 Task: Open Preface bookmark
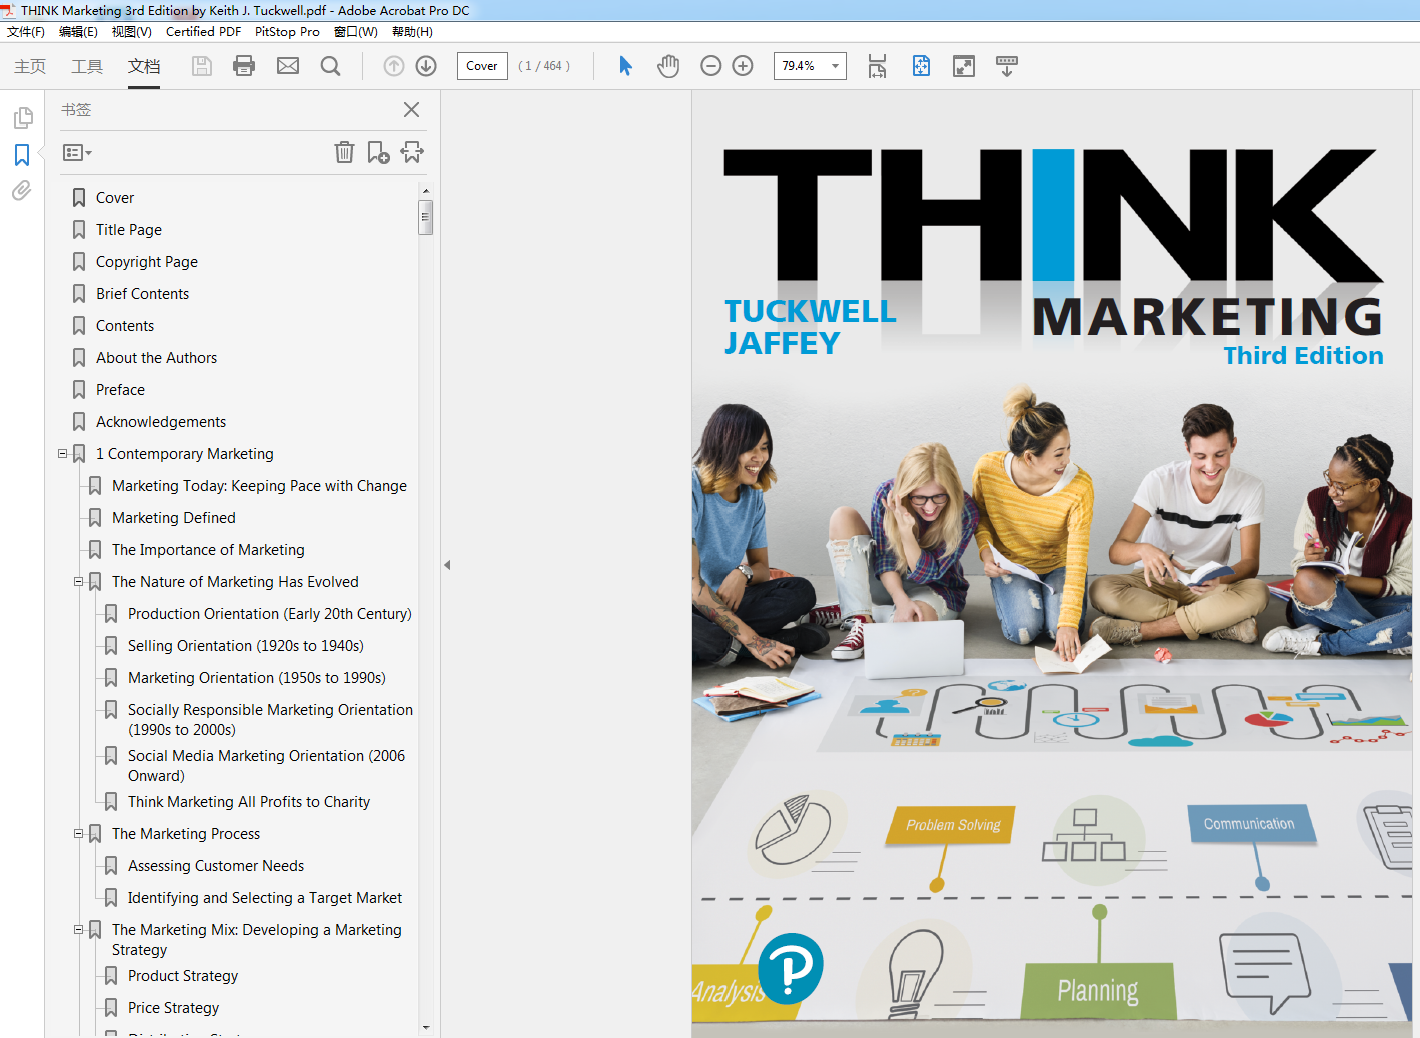pos(120,390)
